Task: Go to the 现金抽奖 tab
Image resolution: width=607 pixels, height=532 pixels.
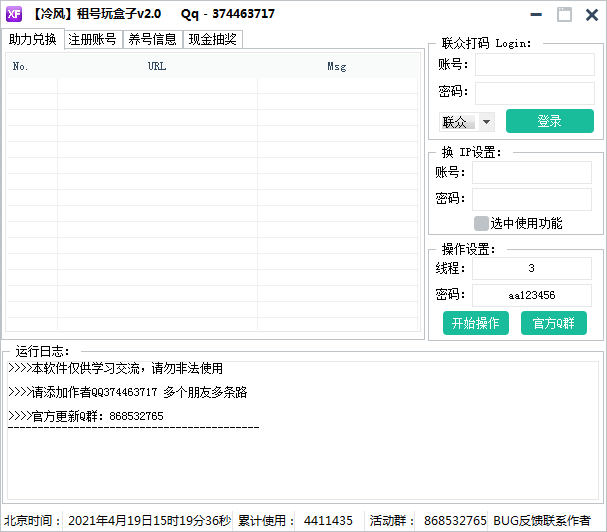Action: click(x=213, y=39)
